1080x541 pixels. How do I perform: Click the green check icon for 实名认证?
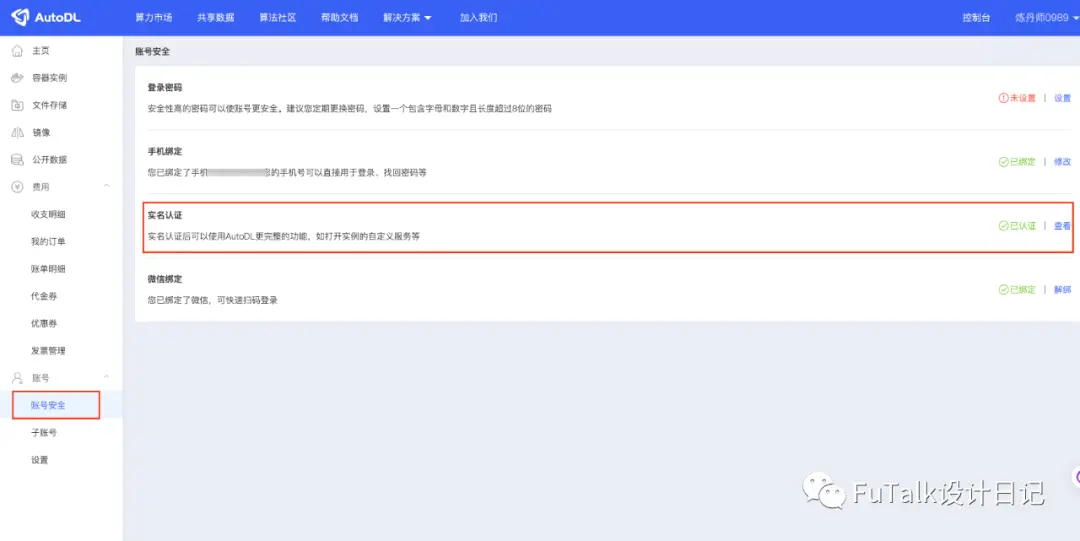(x=1003, y=226)
